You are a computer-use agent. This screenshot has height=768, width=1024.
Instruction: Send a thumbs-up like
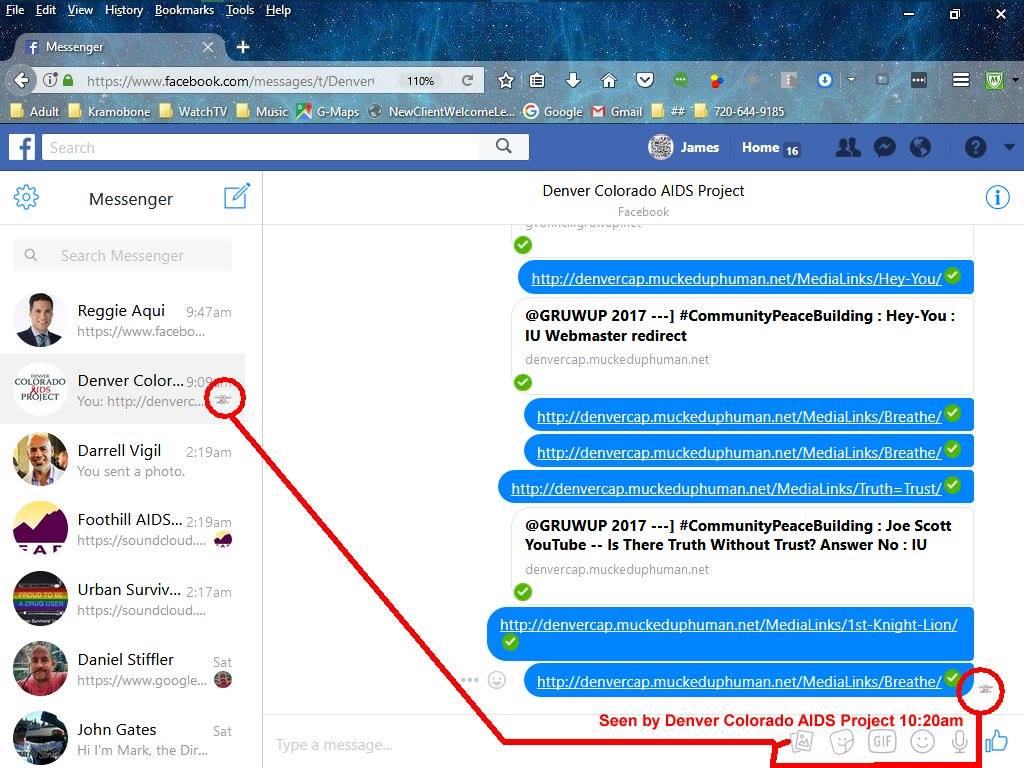click(x=997, y=741)
